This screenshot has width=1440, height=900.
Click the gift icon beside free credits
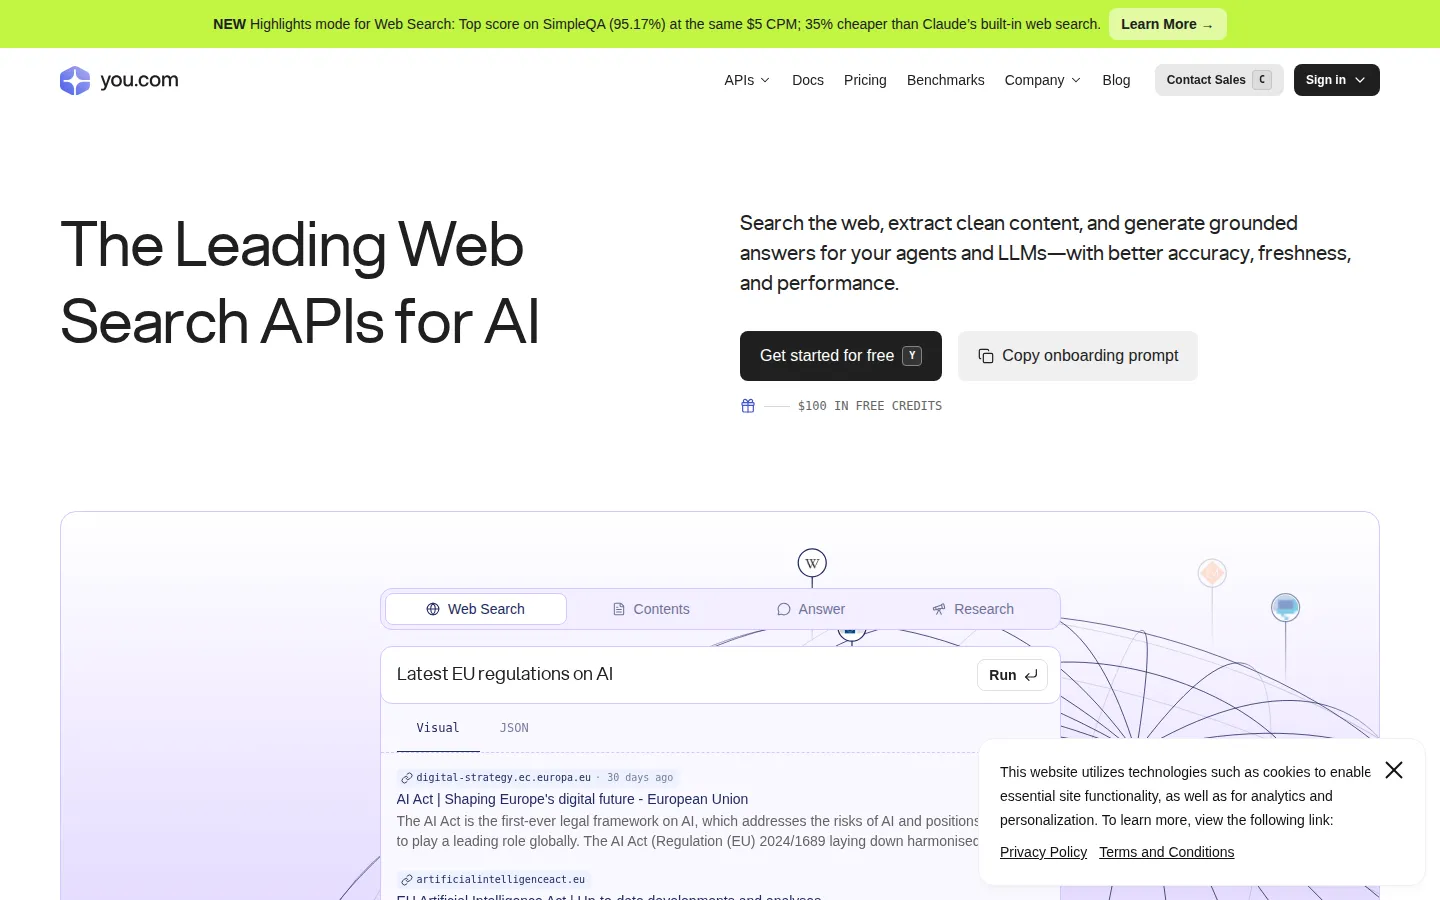748,406
